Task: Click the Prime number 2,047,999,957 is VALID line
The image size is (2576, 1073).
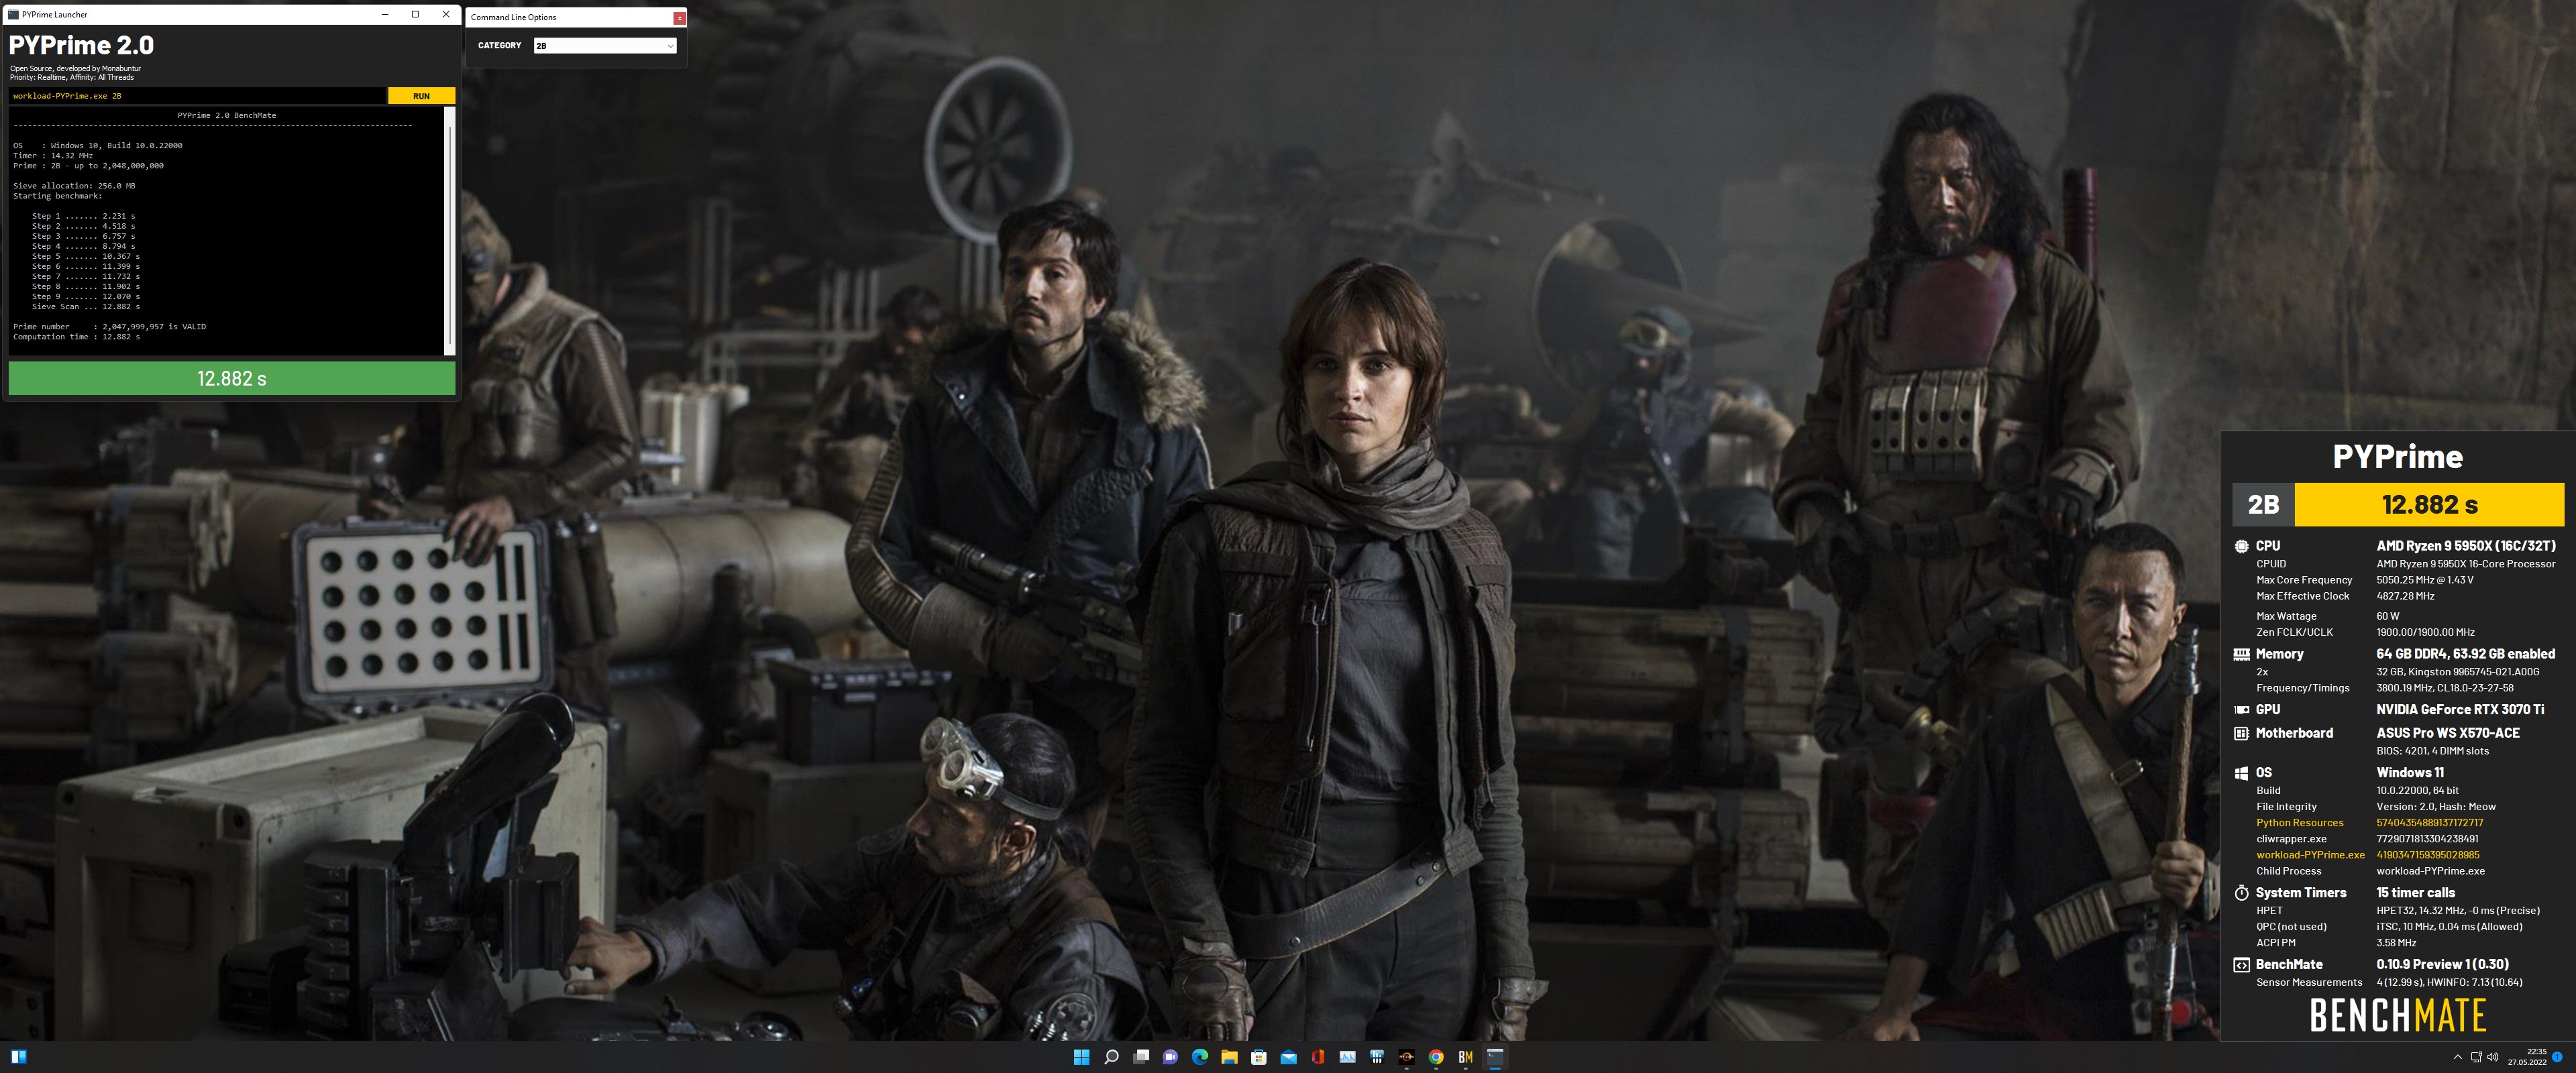Action: (x=109, y=327)
